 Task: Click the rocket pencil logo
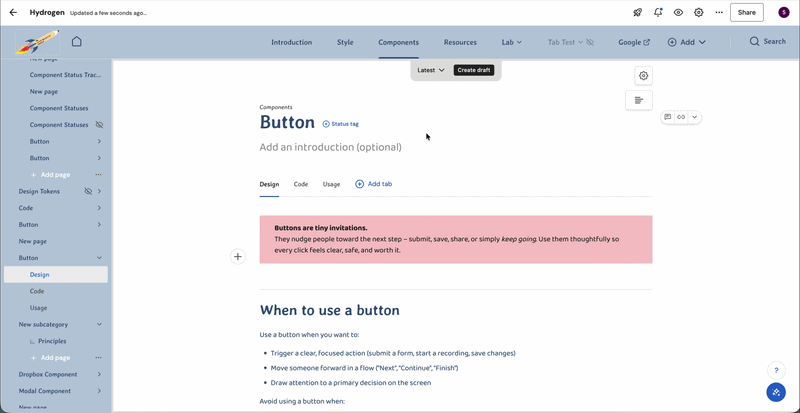(37, 42)
